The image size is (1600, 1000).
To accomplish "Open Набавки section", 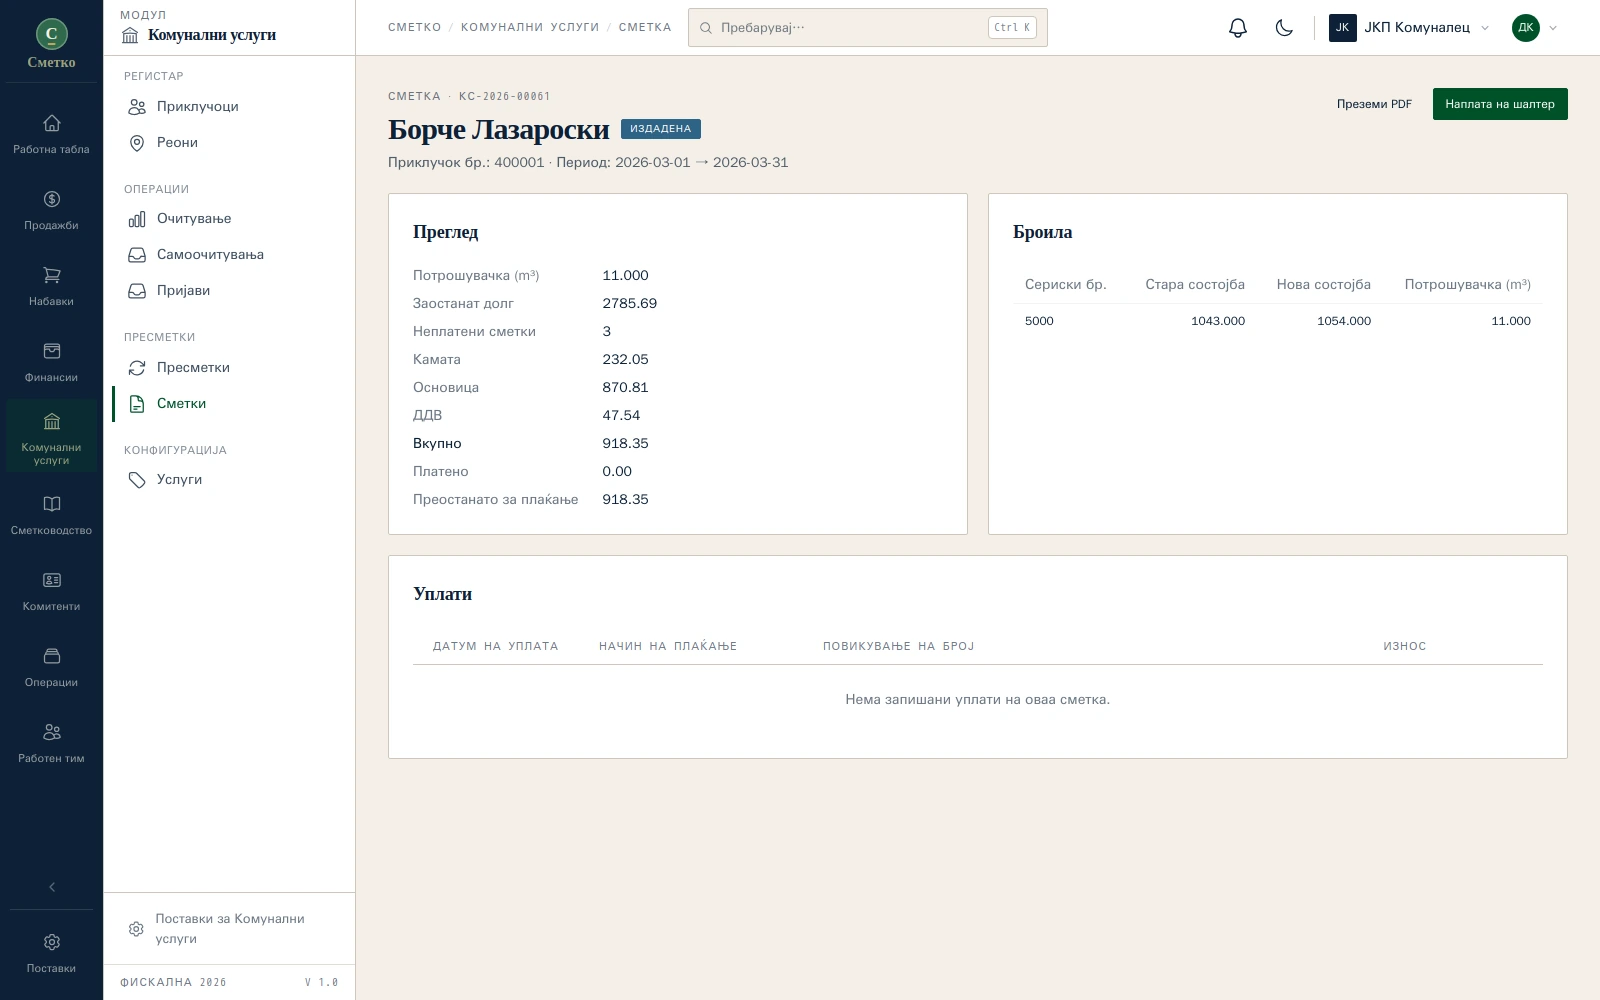I will click(51, 286).
